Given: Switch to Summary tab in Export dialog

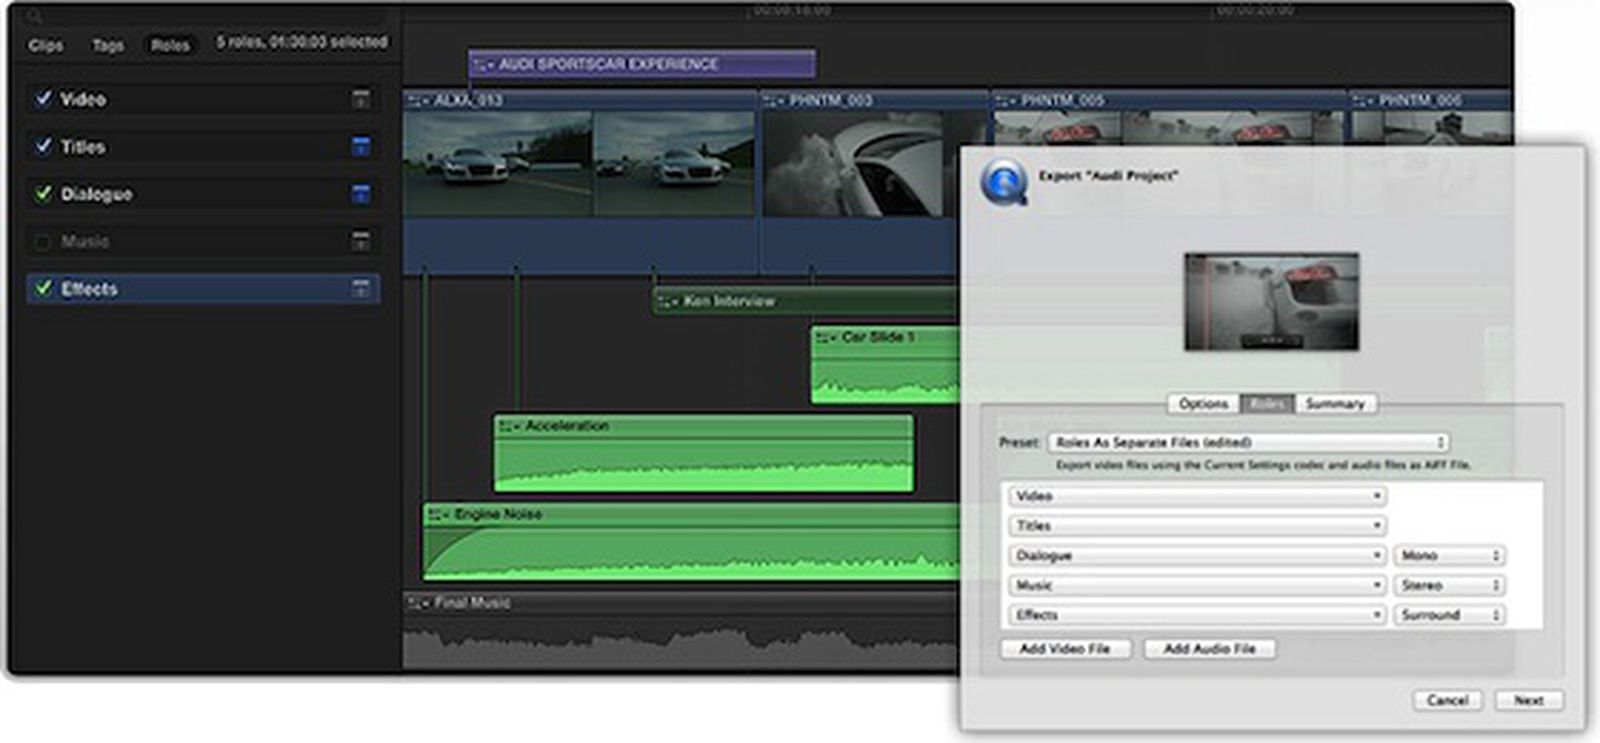Looking at the screenshot, I should (x=1335, y=404).
